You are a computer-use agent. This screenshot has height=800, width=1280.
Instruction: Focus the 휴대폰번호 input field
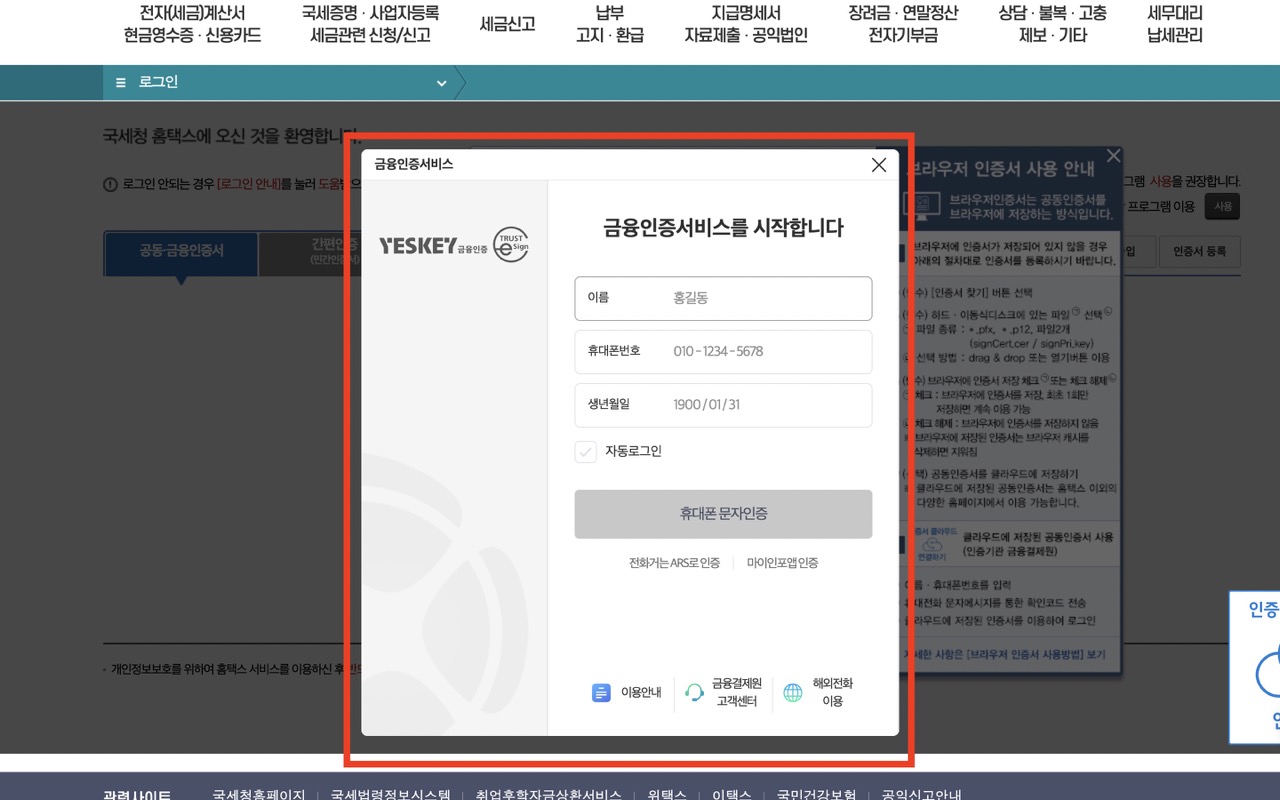click(x=723, y=351)
